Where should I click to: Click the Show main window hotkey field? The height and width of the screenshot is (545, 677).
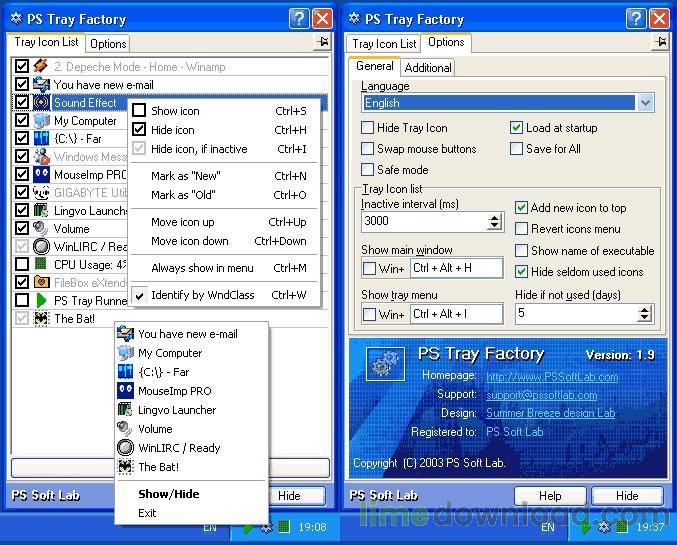pyautogui.click(x=455, y=268)
